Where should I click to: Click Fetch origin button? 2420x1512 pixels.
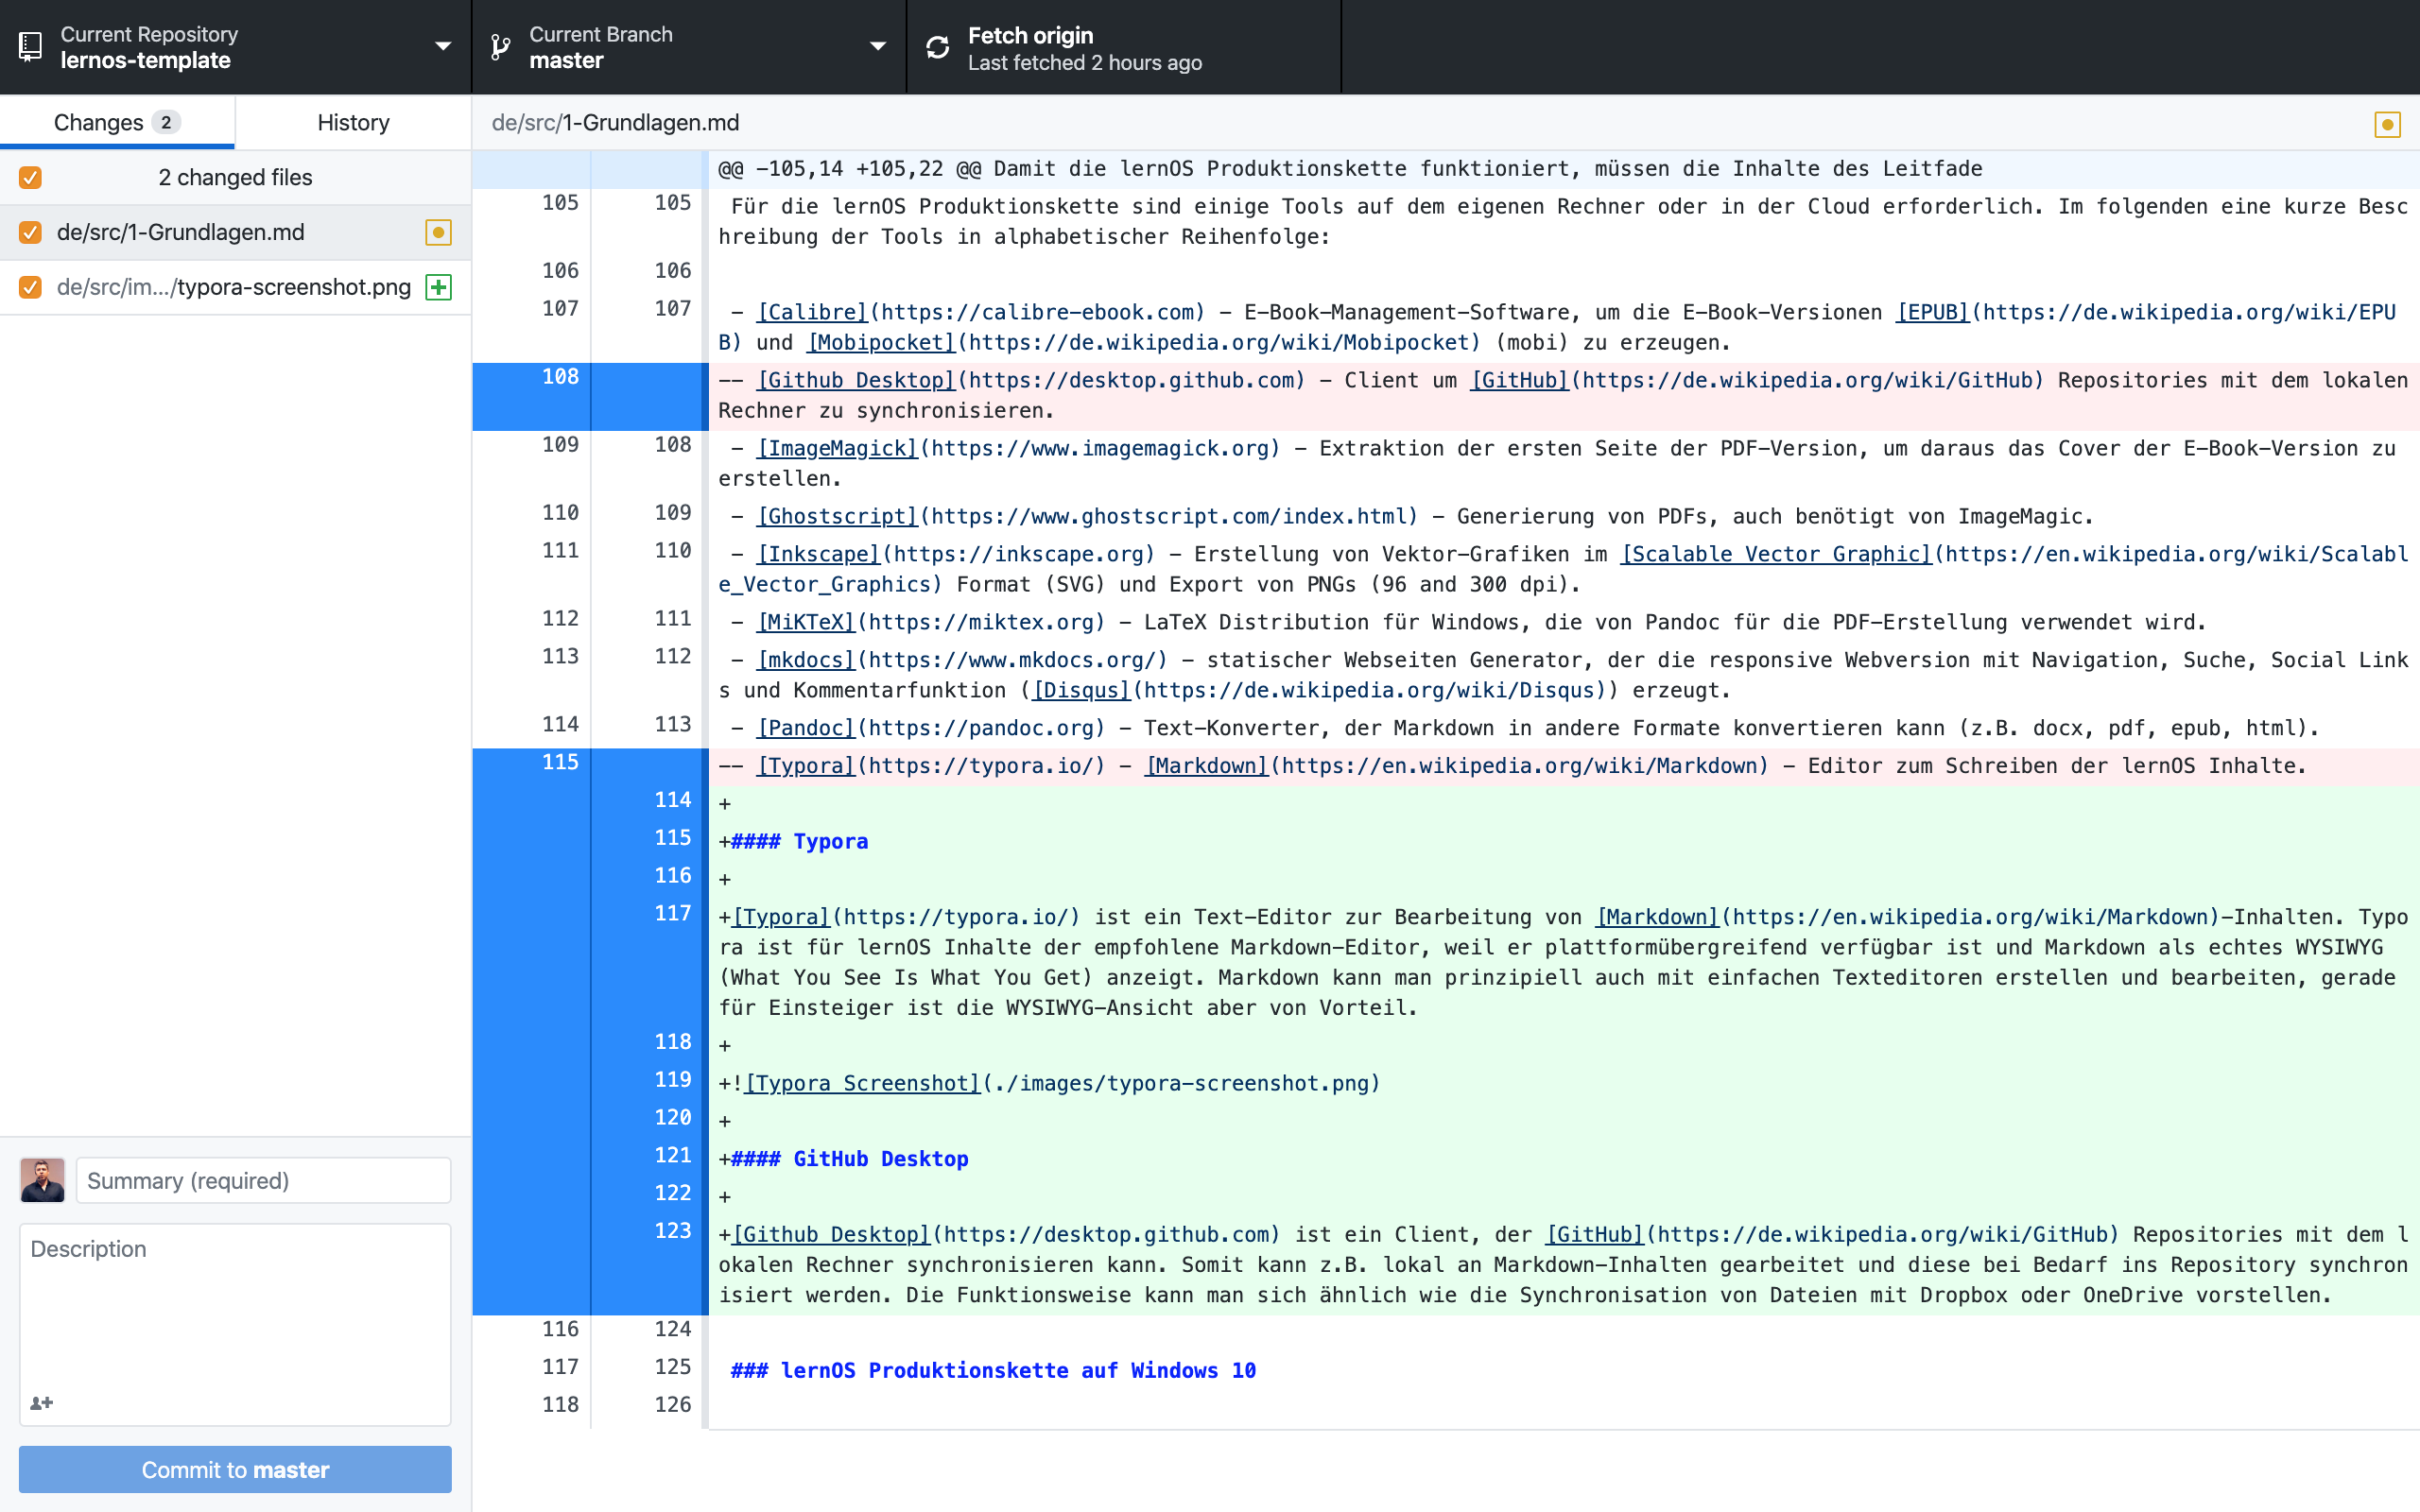(x=1123, y=47)
